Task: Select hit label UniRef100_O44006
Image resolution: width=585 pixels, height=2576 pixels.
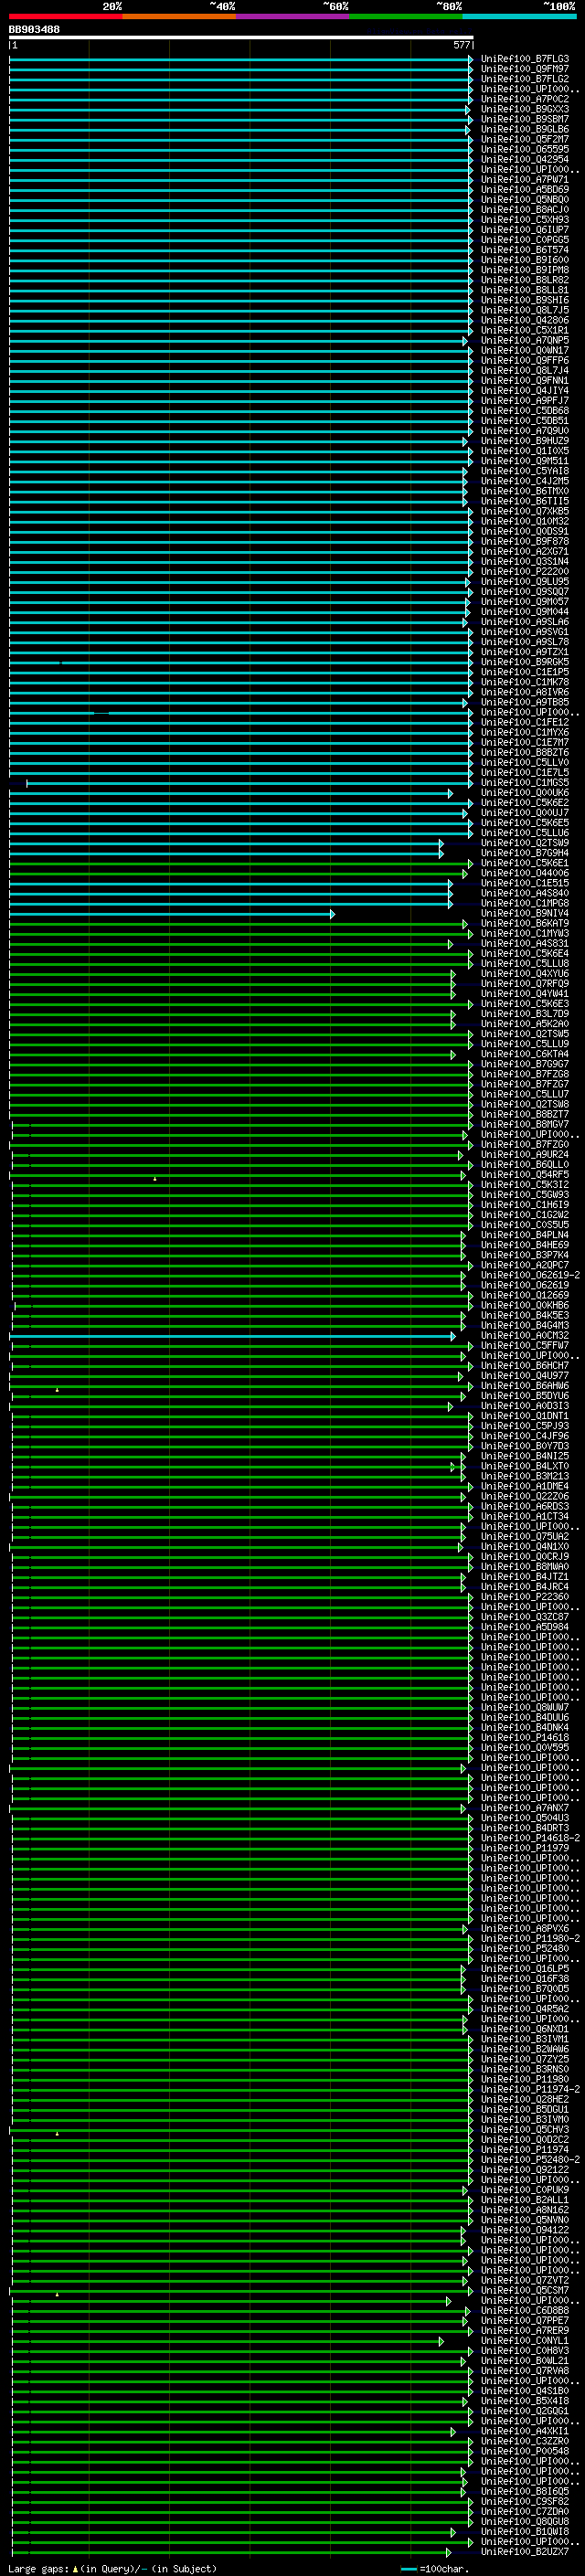Action: point(525,874)
